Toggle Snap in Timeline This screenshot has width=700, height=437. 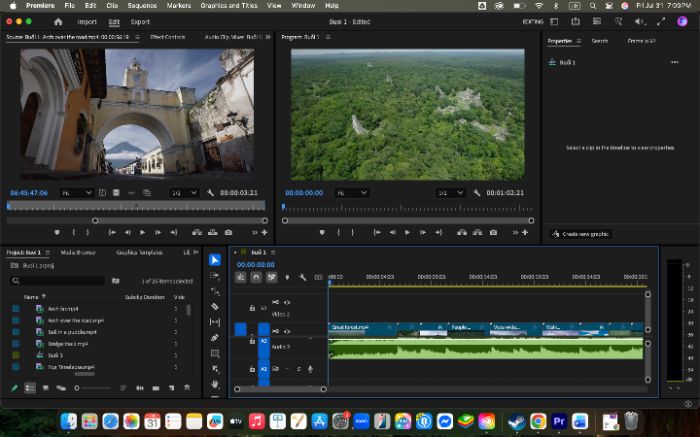pyautogui.click(x=256, y=277)
